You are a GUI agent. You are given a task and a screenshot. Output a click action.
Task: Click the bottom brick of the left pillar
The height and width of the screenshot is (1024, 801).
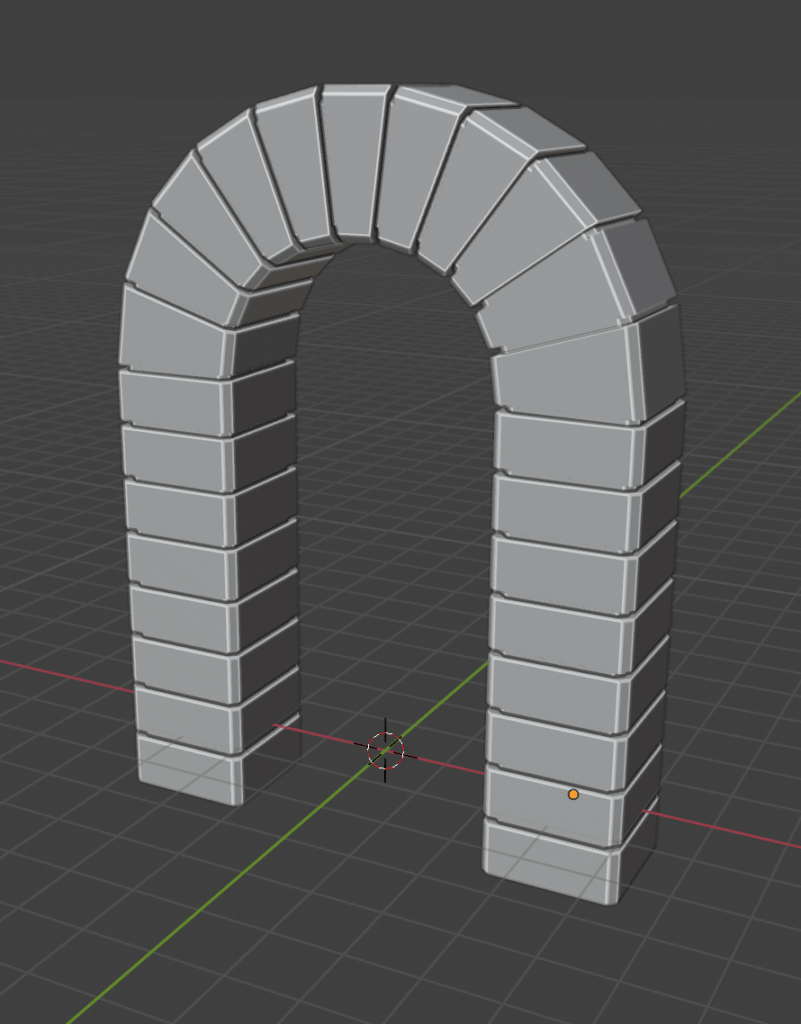185,770
